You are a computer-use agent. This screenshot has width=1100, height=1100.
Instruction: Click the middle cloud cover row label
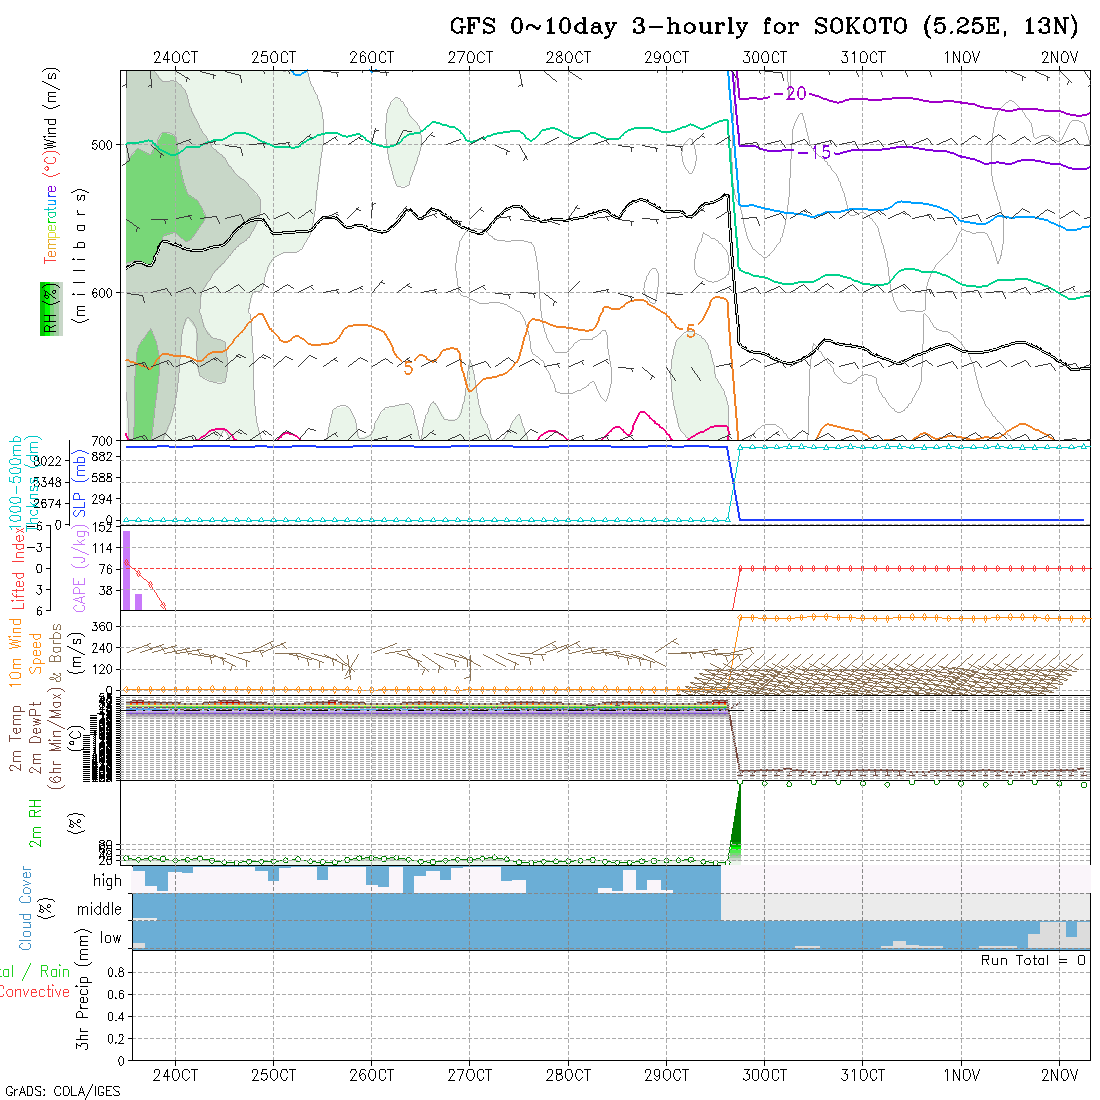[x=99, y=910]
